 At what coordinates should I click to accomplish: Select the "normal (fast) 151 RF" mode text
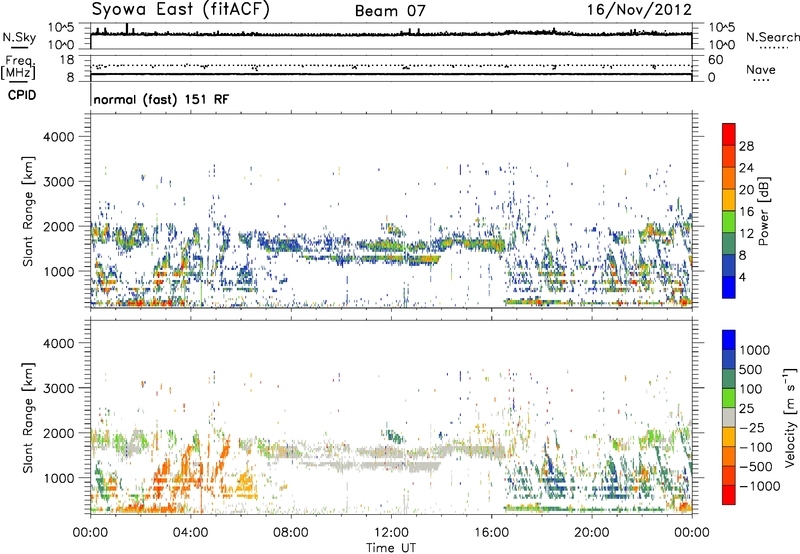click(161, 99)
